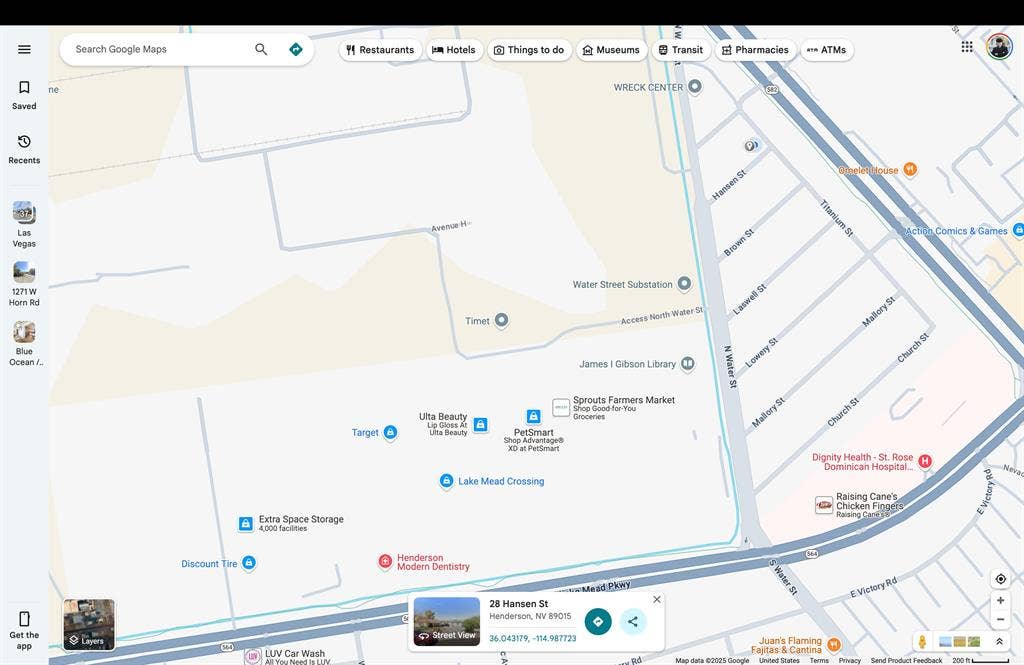
Task: Show my current location on the map
Action: (x=1000, y=579)
